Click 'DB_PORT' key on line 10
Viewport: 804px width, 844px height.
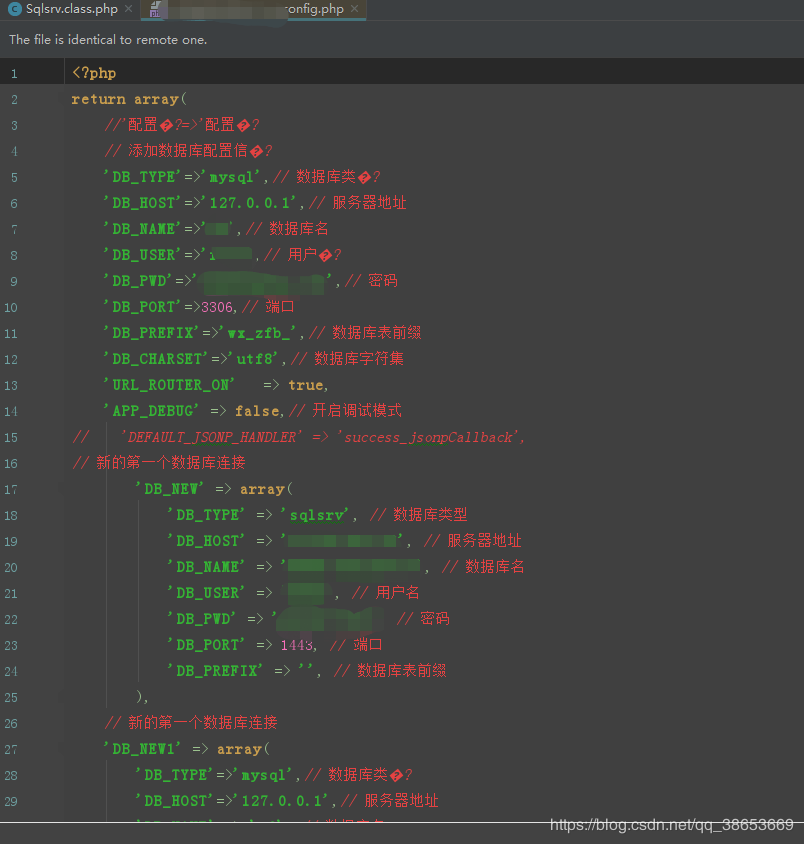tap(142, 307)
